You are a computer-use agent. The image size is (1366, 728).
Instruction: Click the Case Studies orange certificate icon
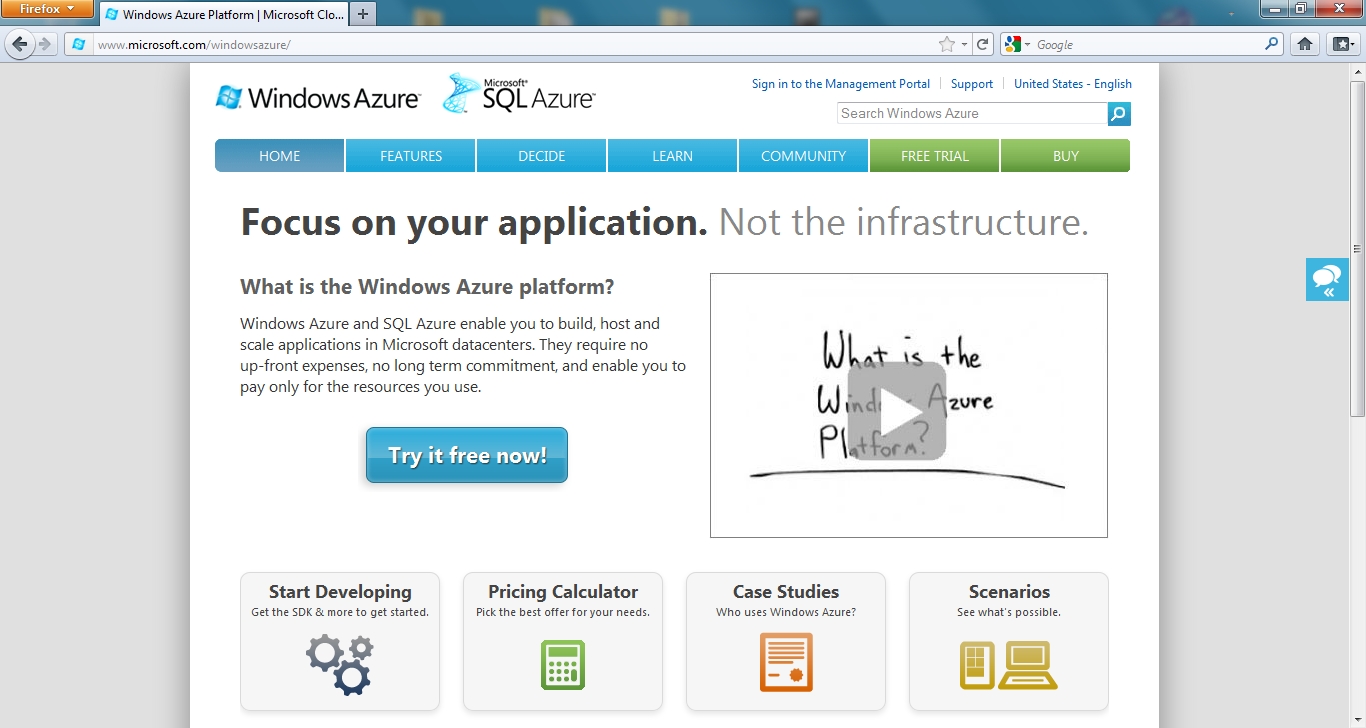(786, 662)
